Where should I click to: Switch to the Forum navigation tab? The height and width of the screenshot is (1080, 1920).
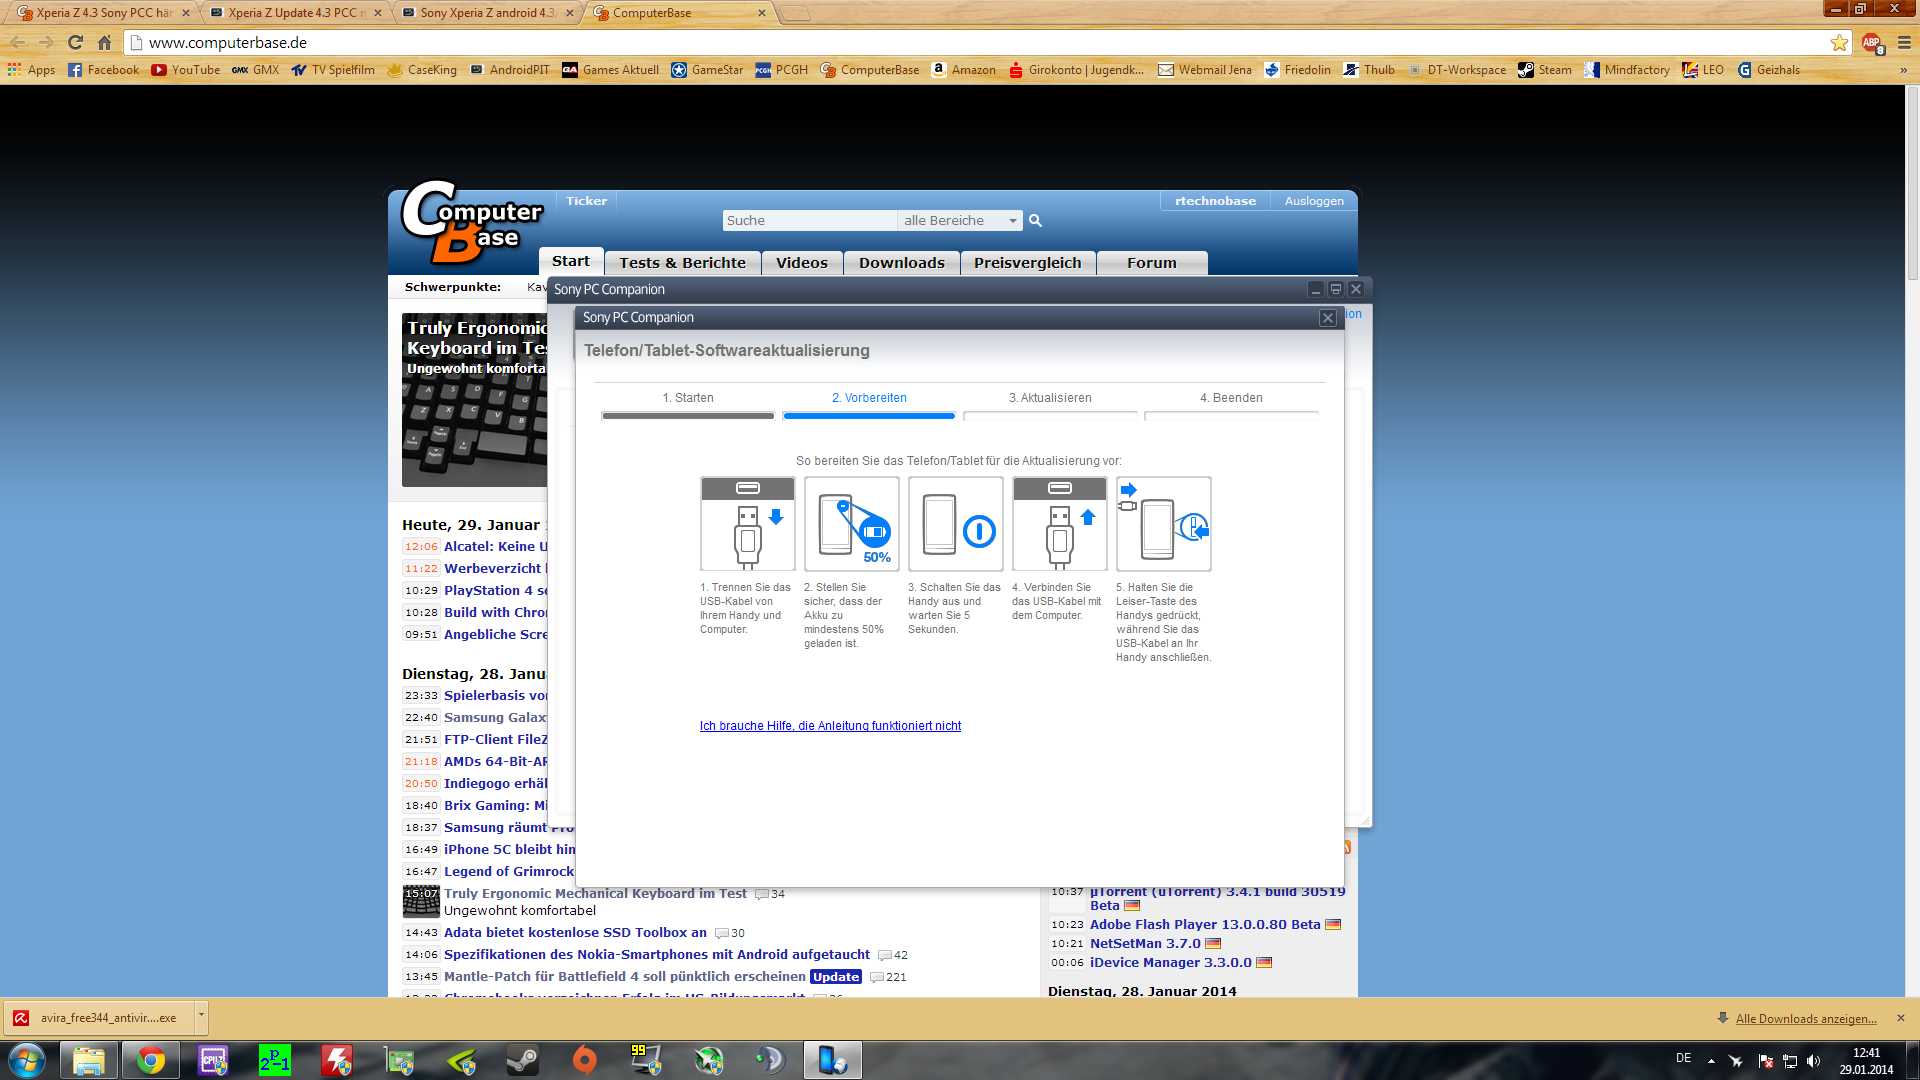[x=1151, y=263]
